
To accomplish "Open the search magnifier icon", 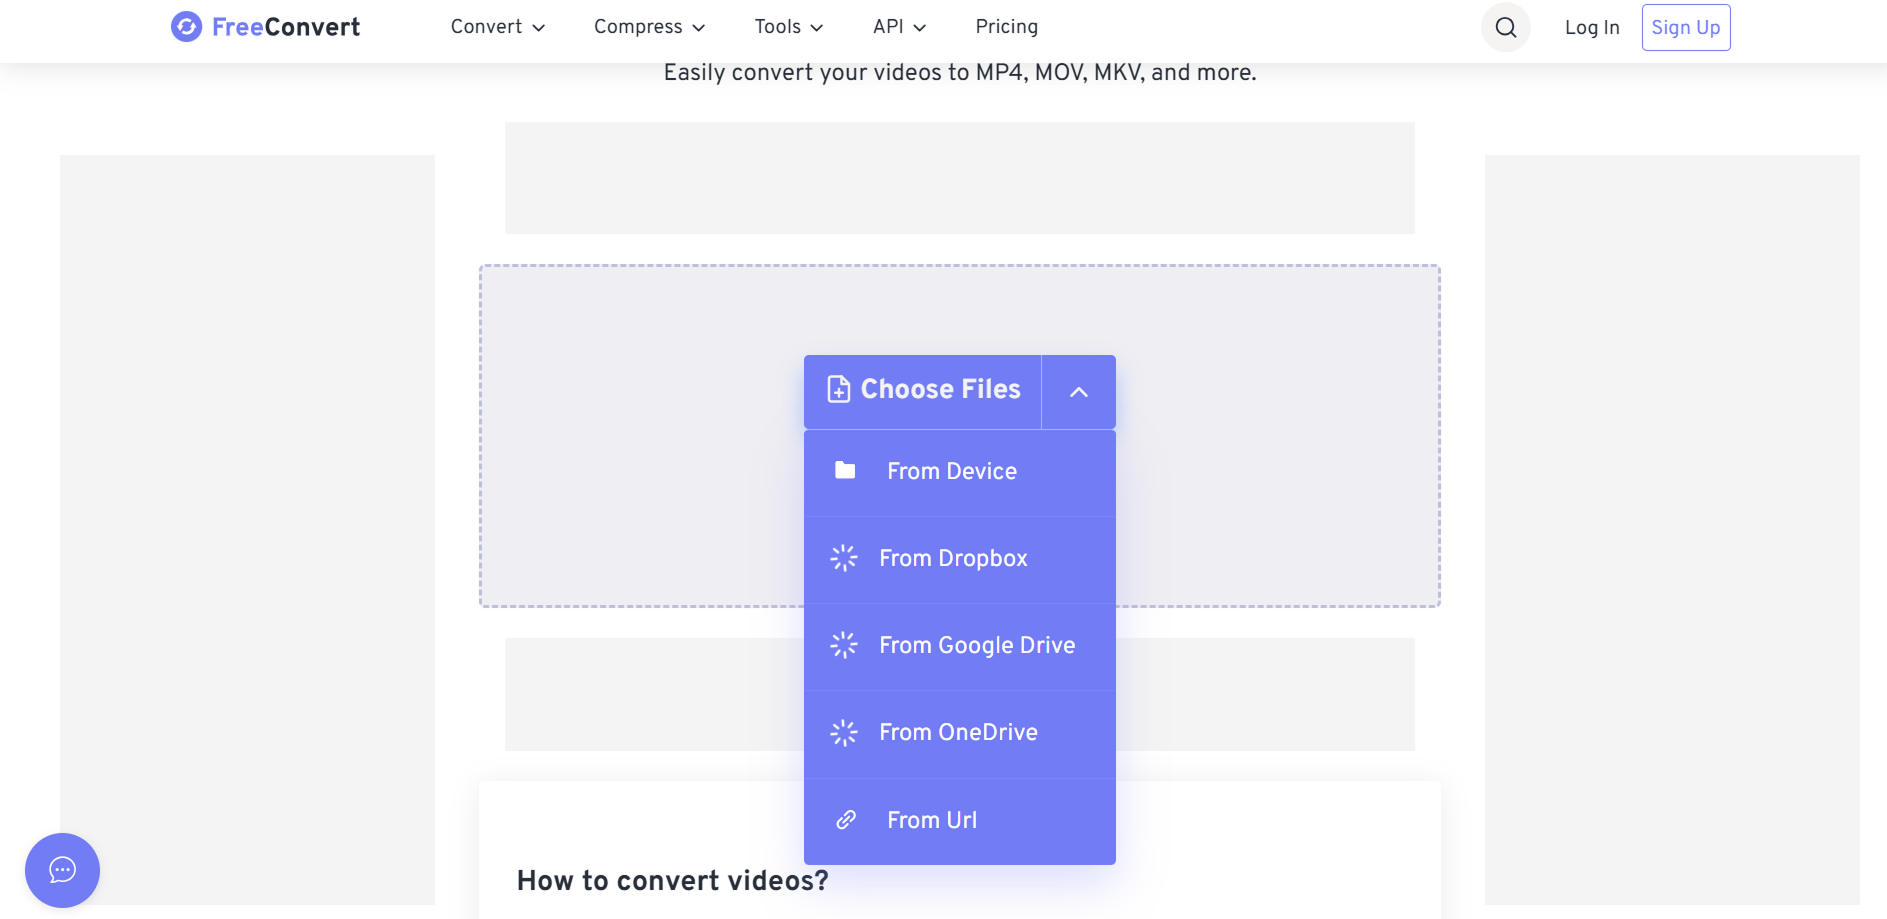I will [1505, 28].
